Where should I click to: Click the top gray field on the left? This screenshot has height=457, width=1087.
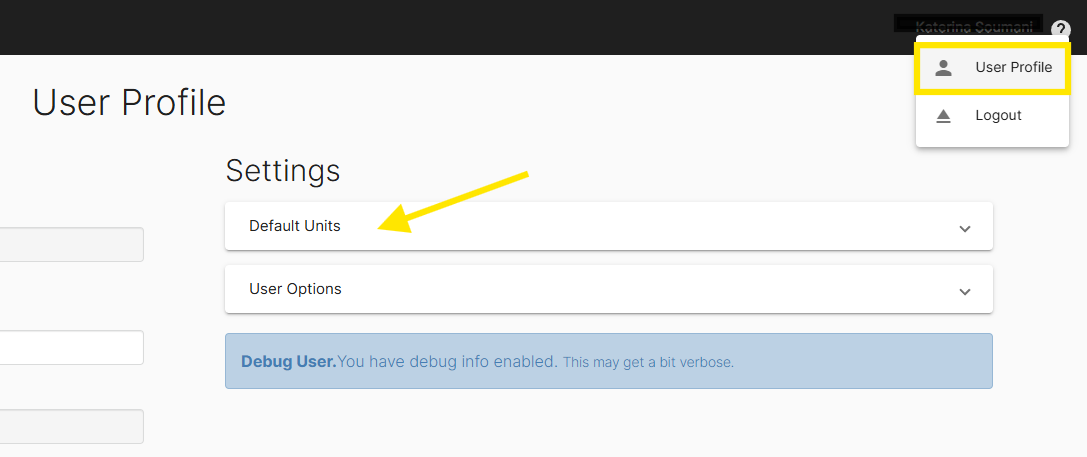[x=70, y=245]
